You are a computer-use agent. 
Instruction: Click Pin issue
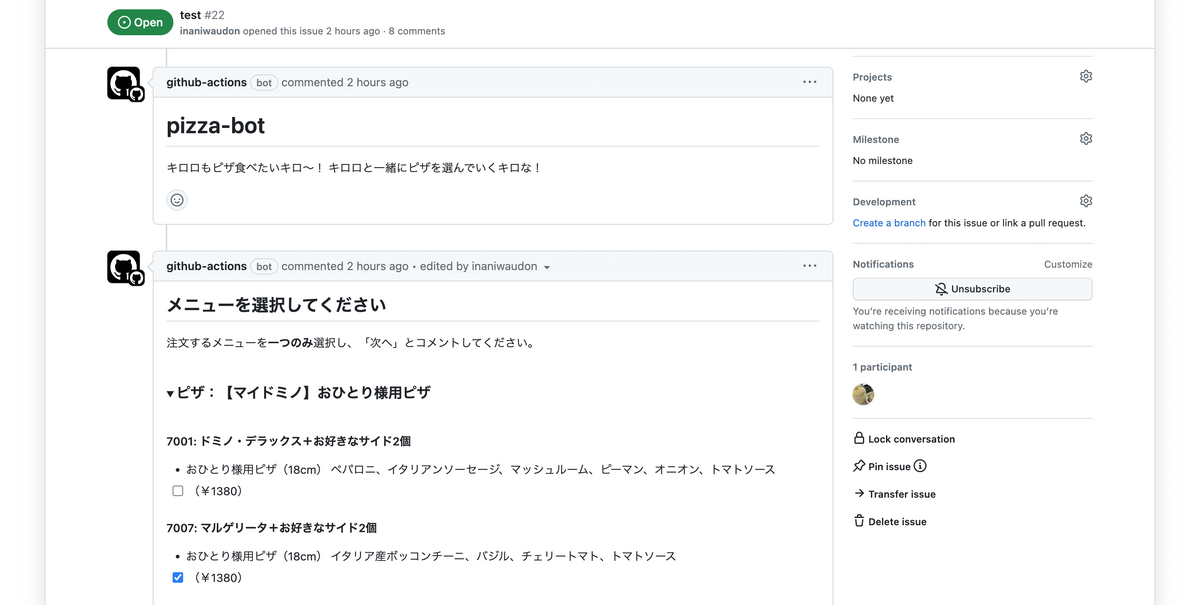(882, 466)
